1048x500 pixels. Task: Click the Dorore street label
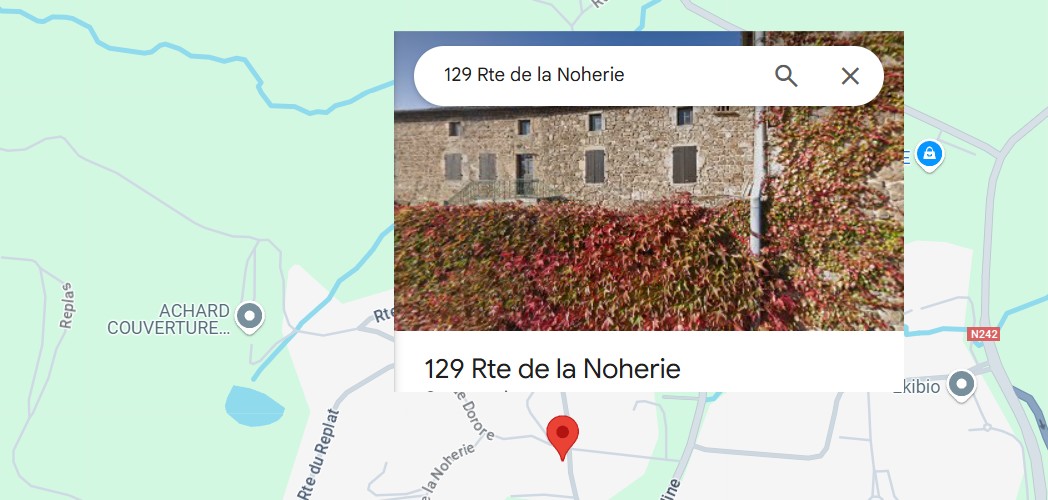475,416
